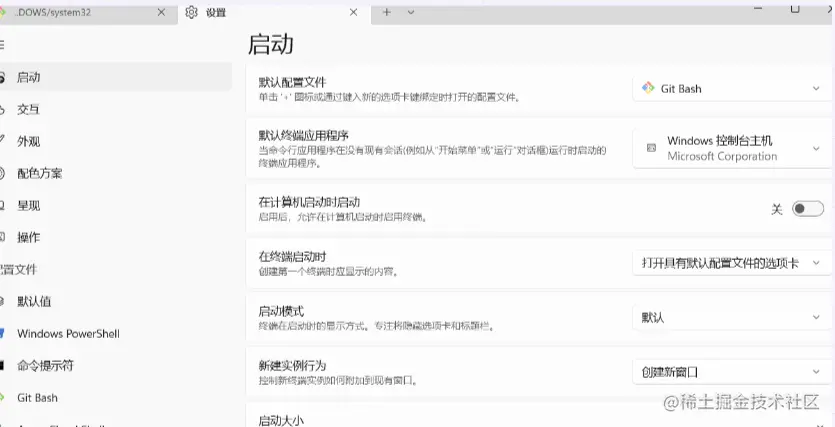Open the 外观 settings page
This screenshot has height=427, width=835.
(116, 141)
